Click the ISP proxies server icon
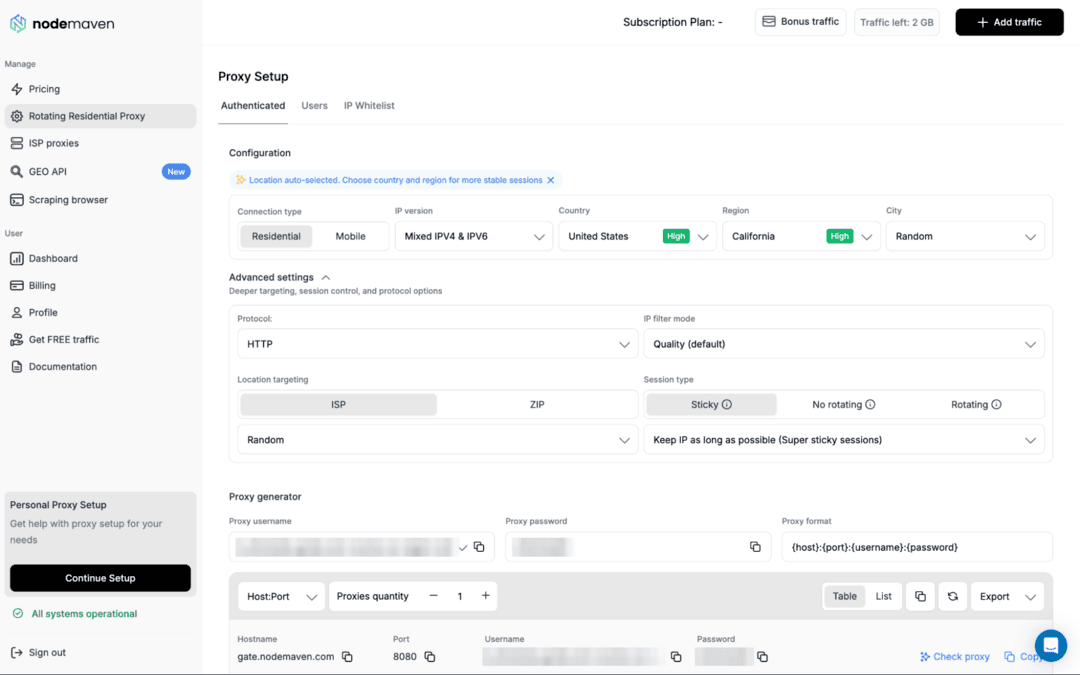1080x675 pixels. click(17, 143)
